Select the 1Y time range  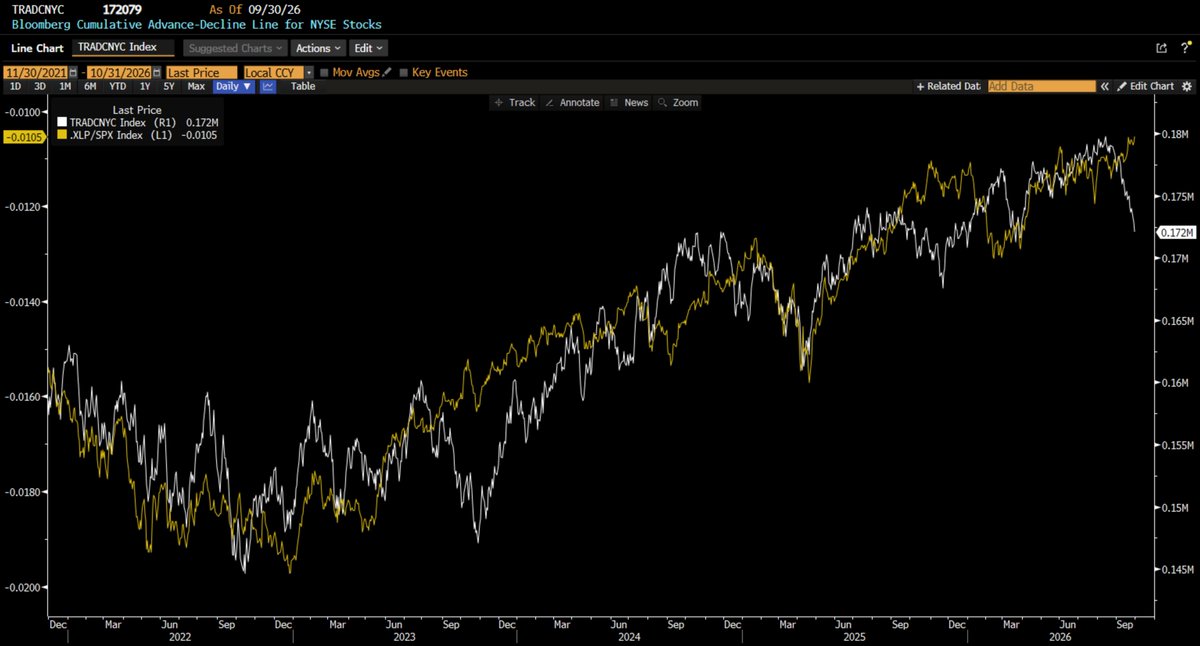(x=144, y=87)
